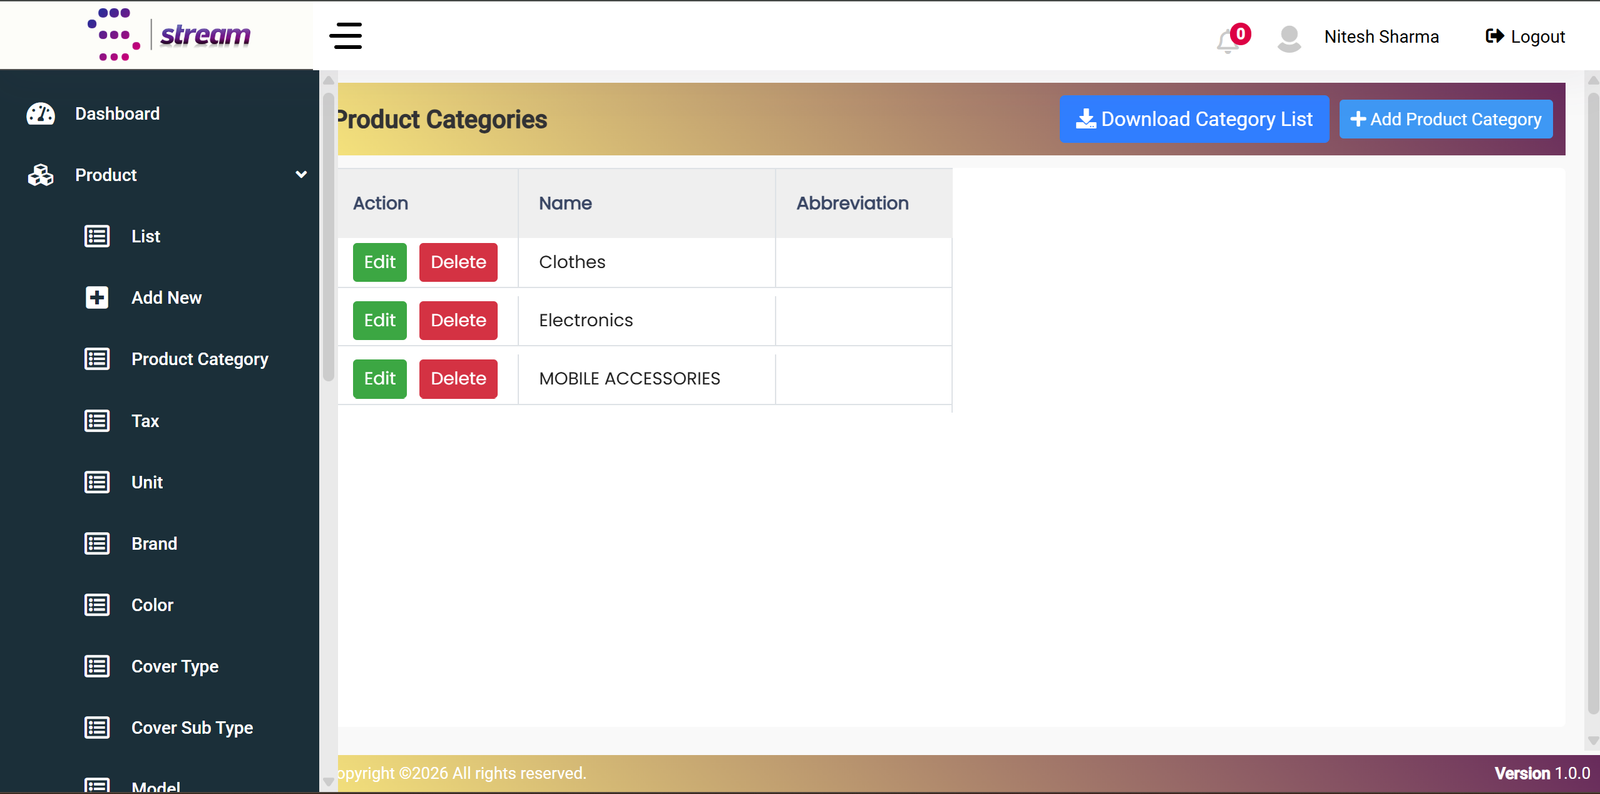The width and height of the screenshot is (1600, 794).
Task: Click the copyright footer text
Action: pyautogui.click(x=462, y=773)
